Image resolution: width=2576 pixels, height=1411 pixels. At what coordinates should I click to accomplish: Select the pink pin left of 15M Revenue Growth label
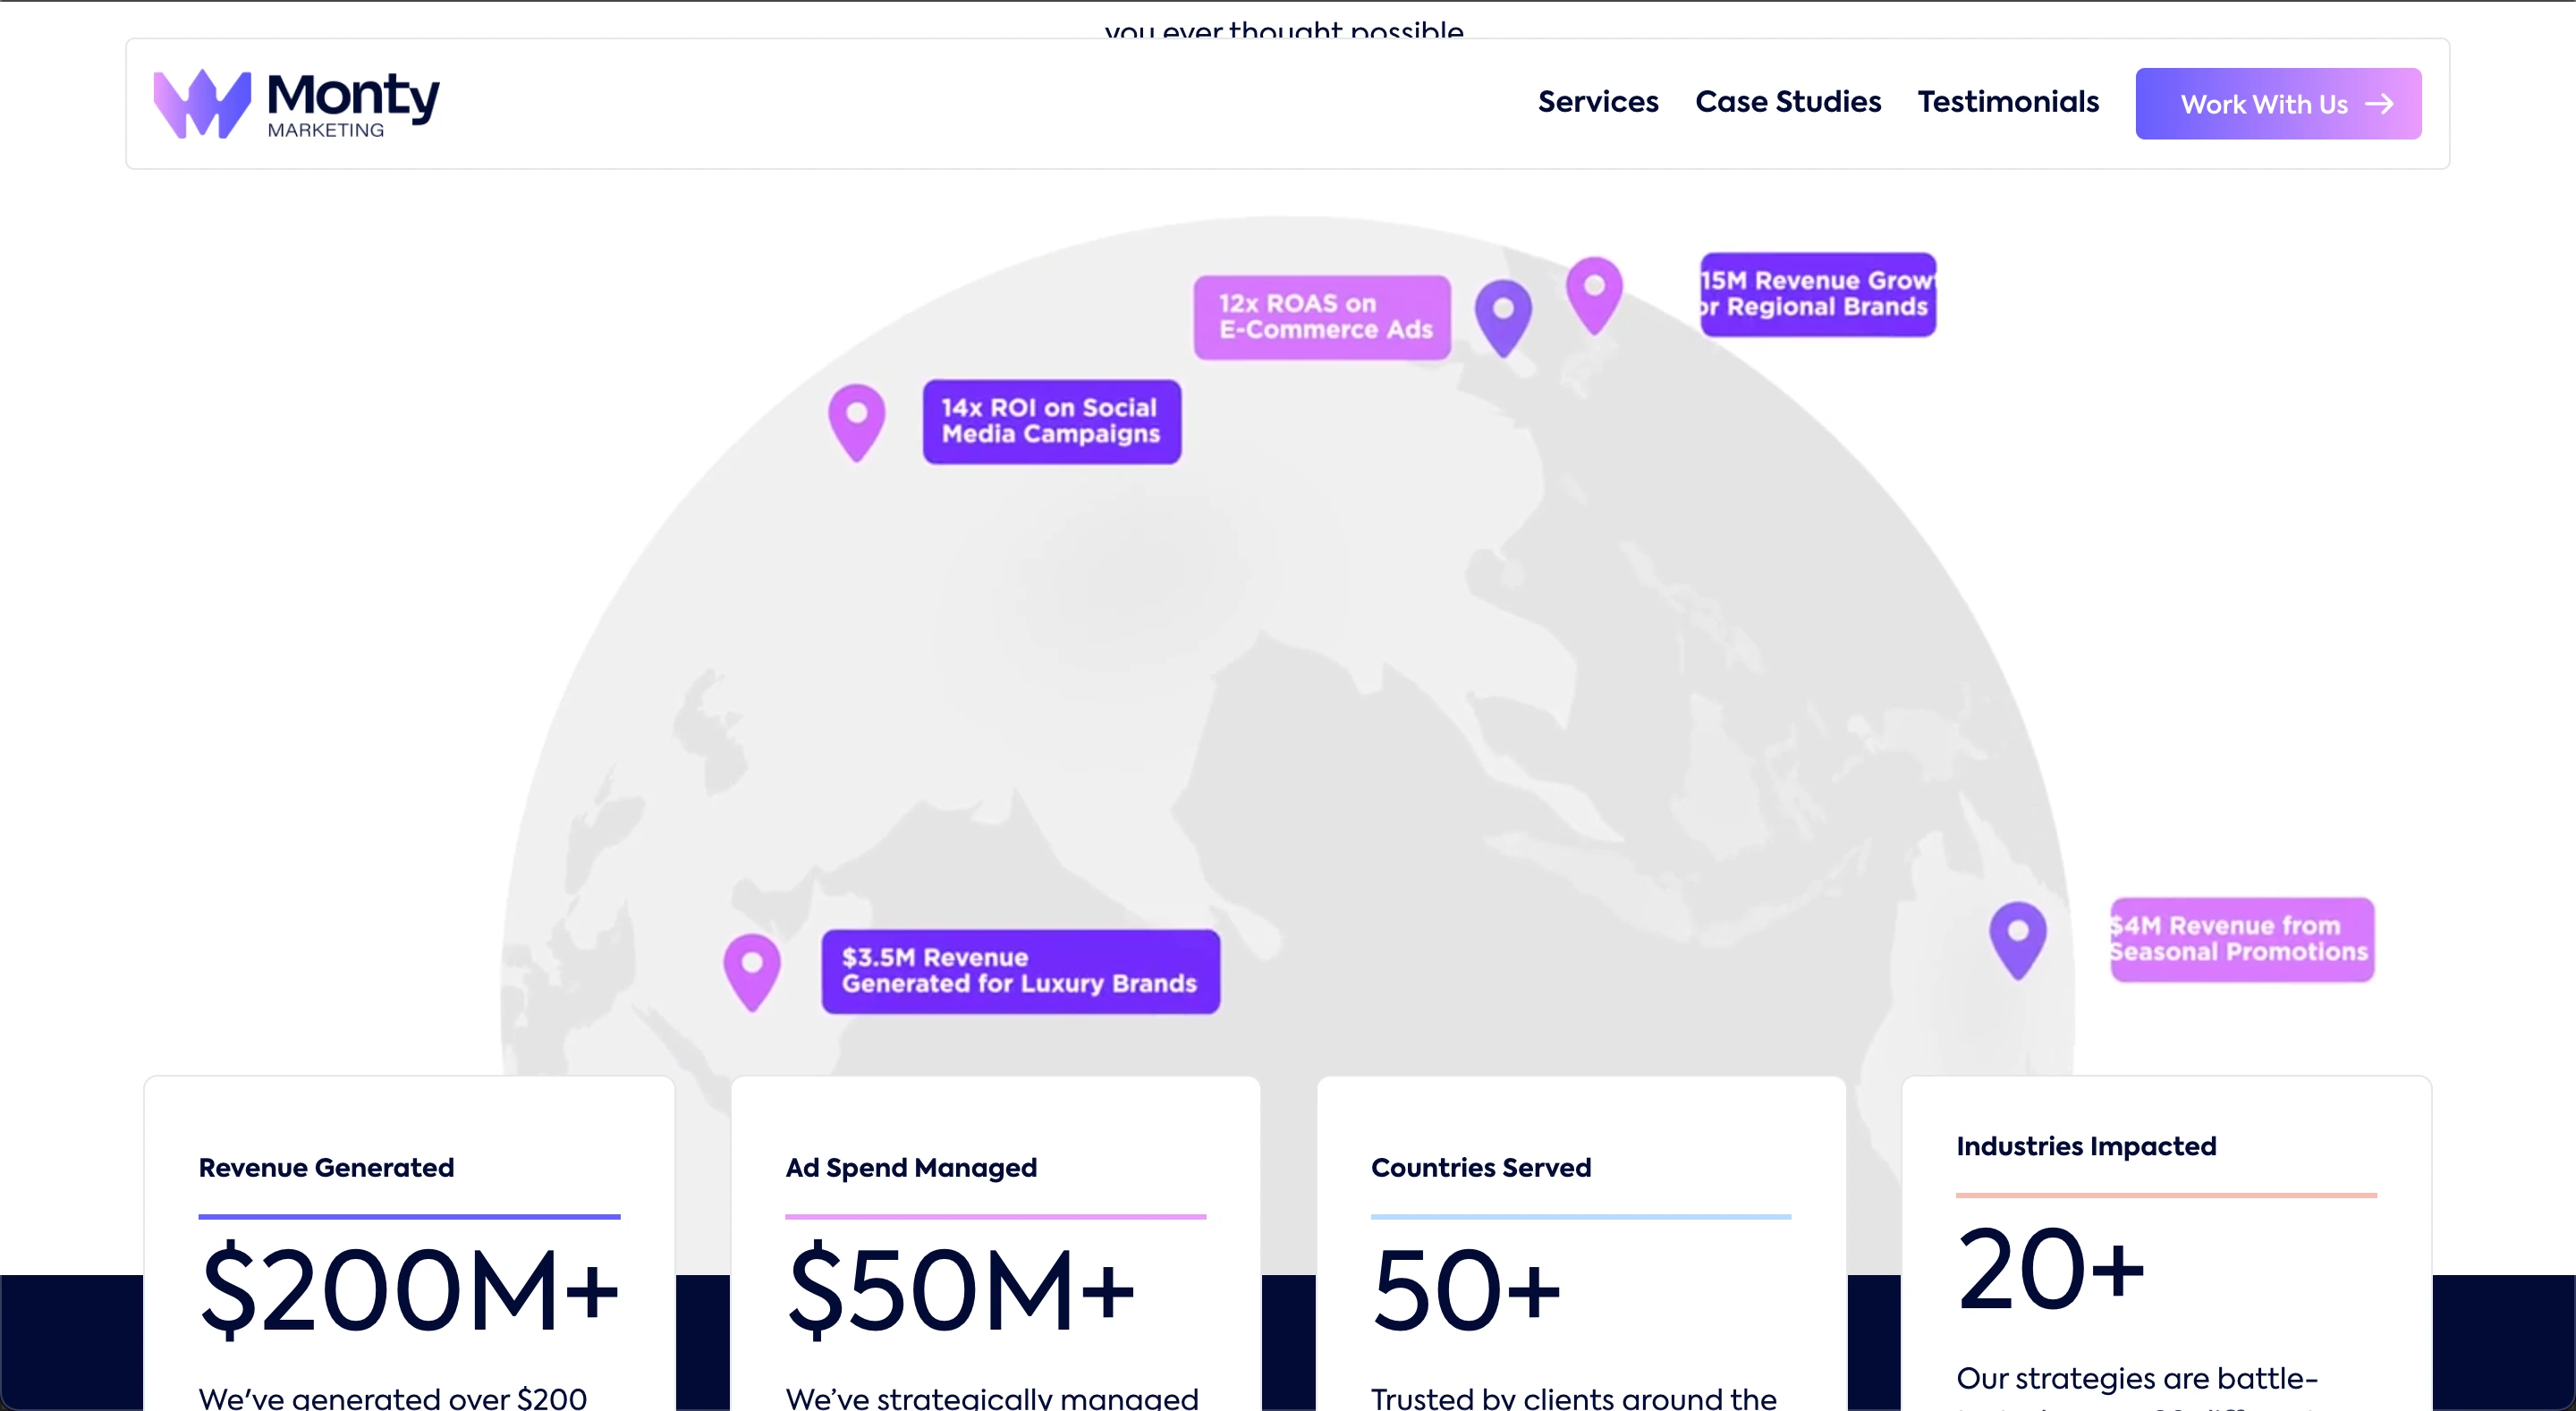[1594, 296]
